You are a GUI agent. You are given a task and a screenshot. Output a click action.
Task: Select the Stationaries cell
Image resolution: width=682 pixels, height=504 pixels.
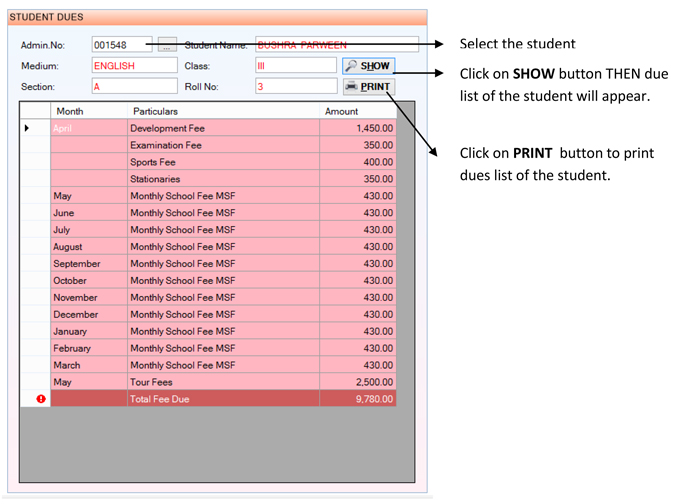pyautogui.click(x=224, y=179)
